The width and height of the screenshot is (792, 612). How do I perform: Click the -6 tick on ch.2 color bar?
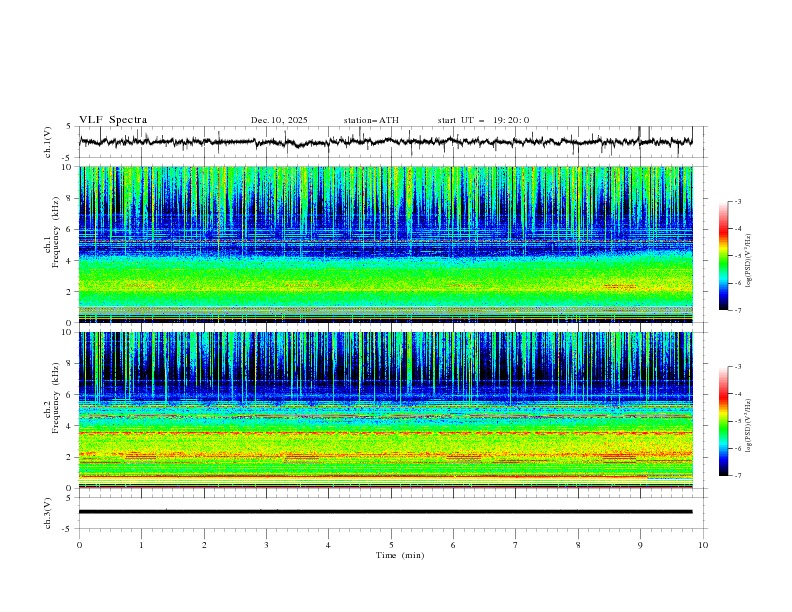[737, 448]
